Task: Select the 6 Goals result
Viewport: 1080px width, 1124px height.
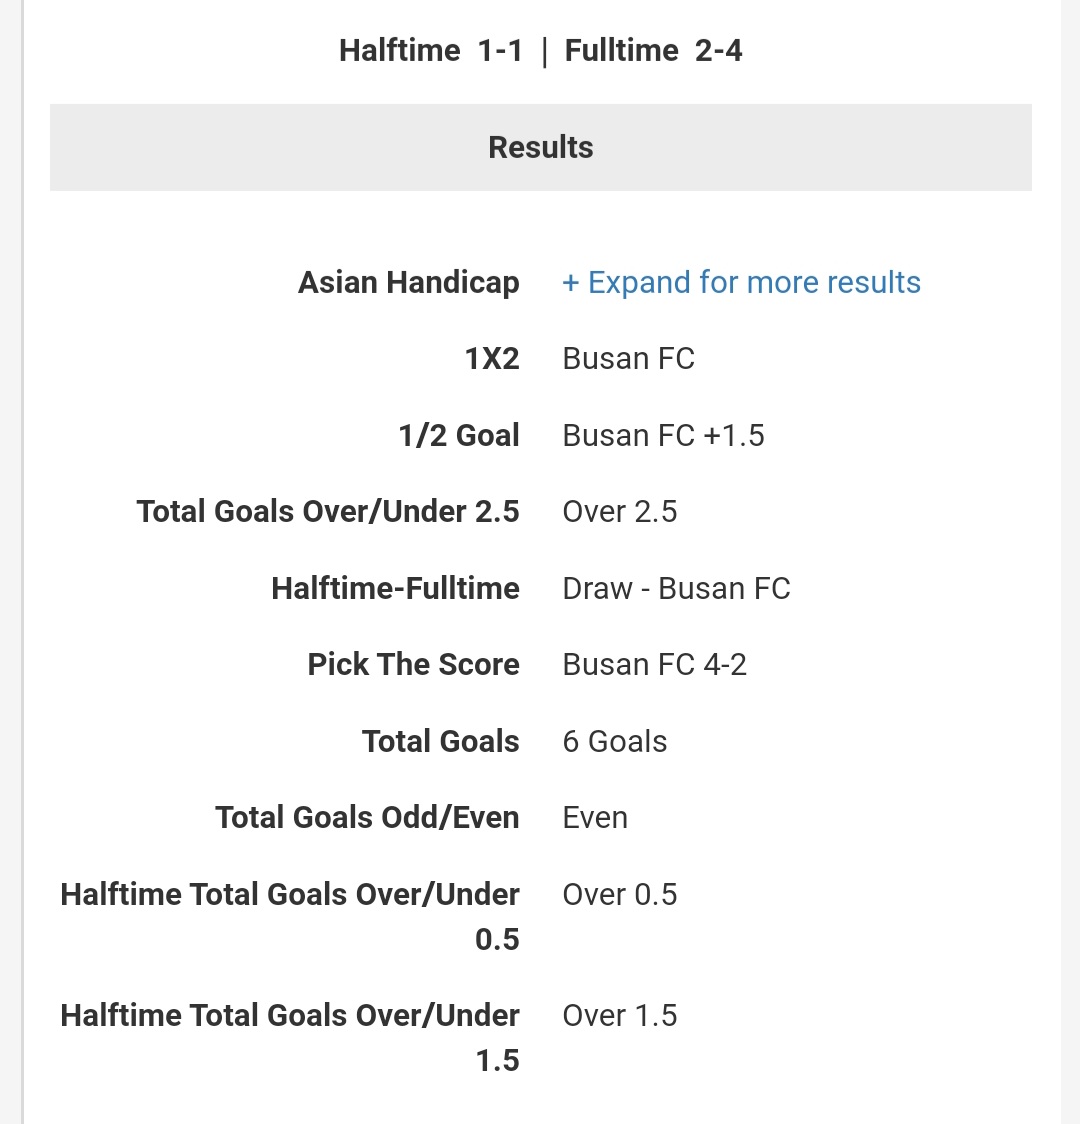Action: (x=614, y=741)
